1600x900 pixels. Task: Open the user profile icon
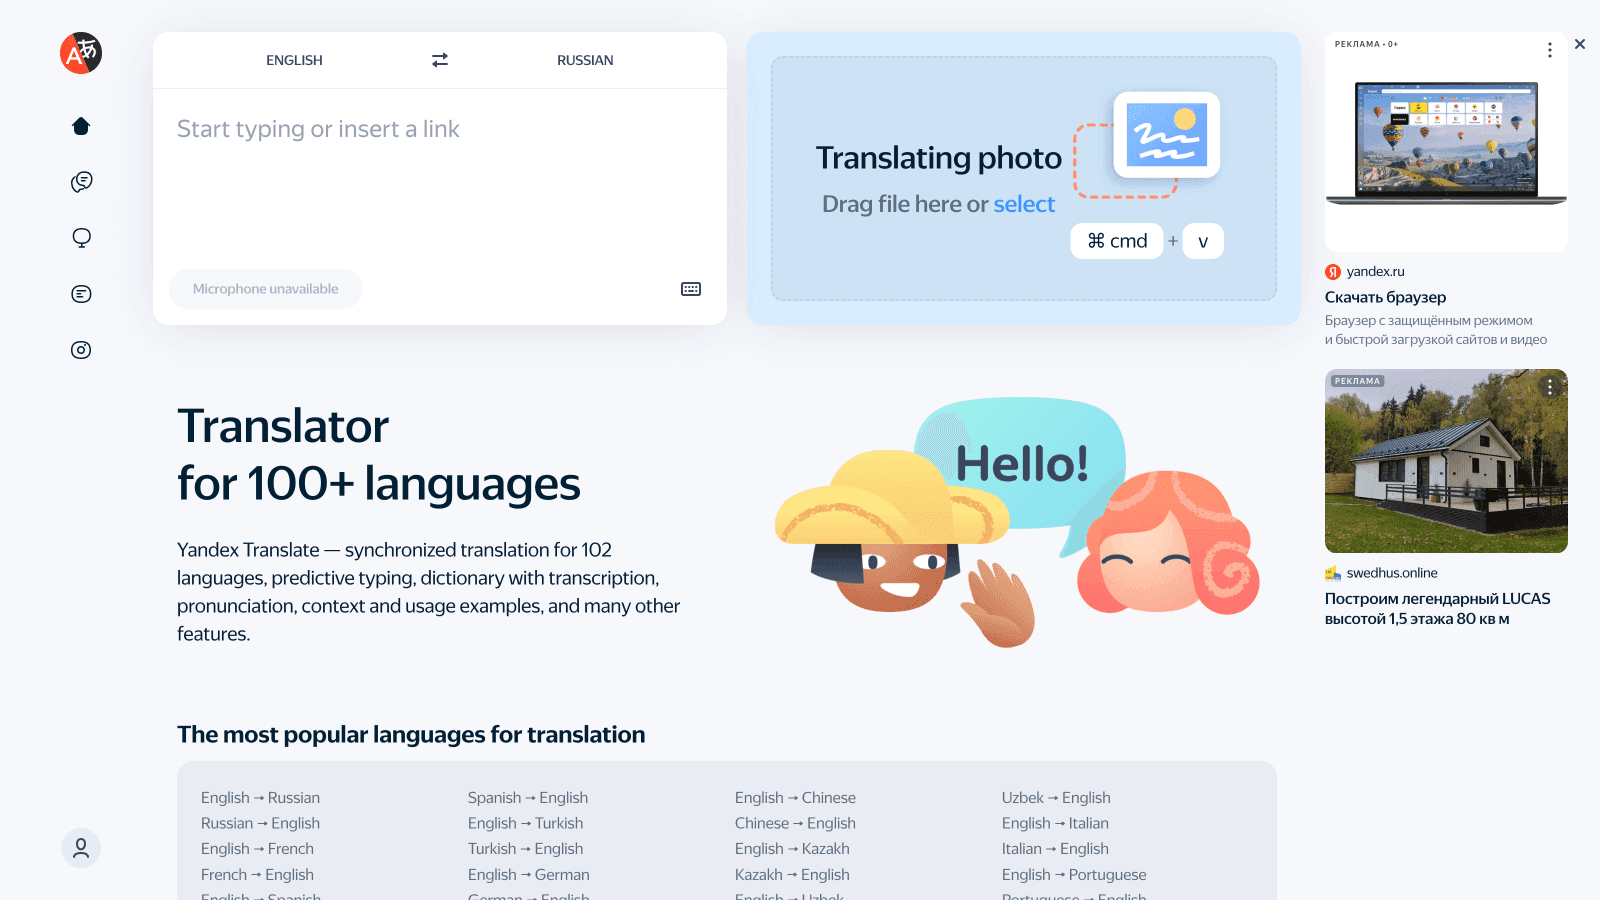[x=81, y=848]
